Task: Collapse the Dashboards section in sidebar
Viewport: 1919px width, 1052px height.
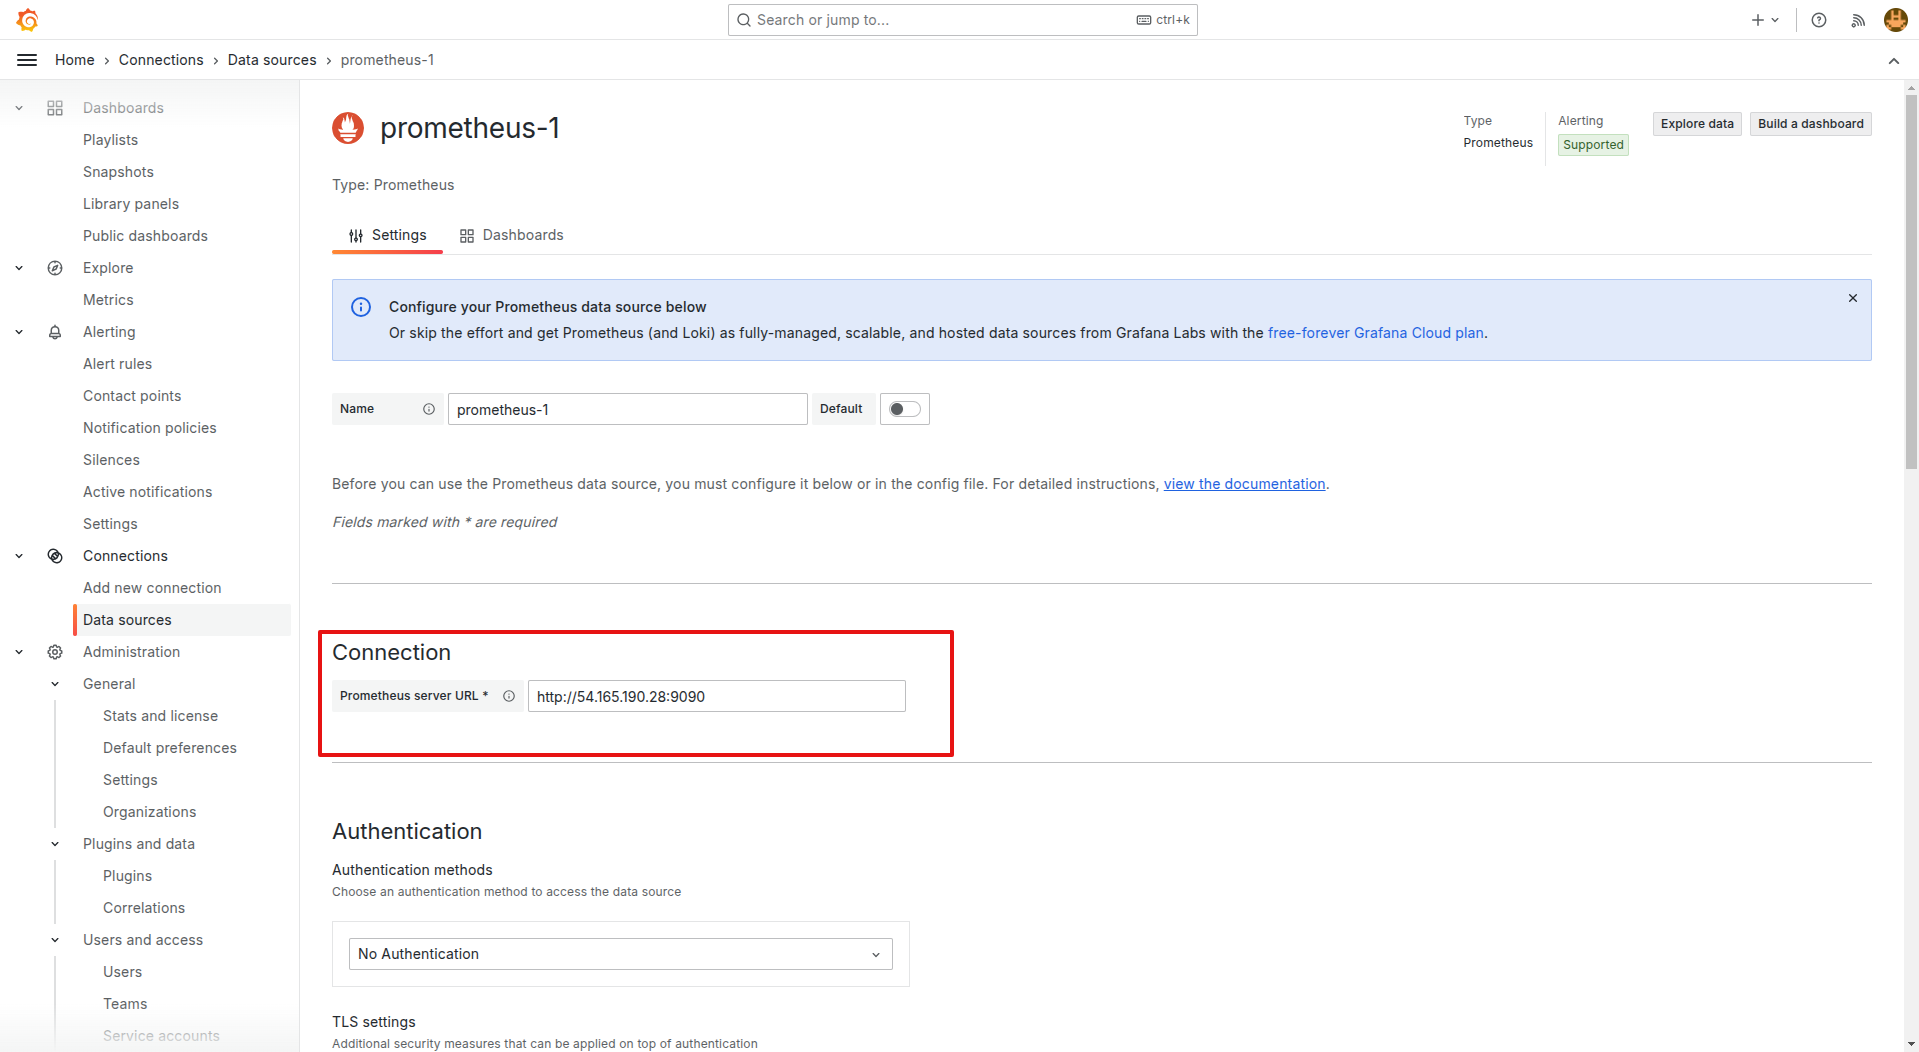Action: [x=19, y=108]
